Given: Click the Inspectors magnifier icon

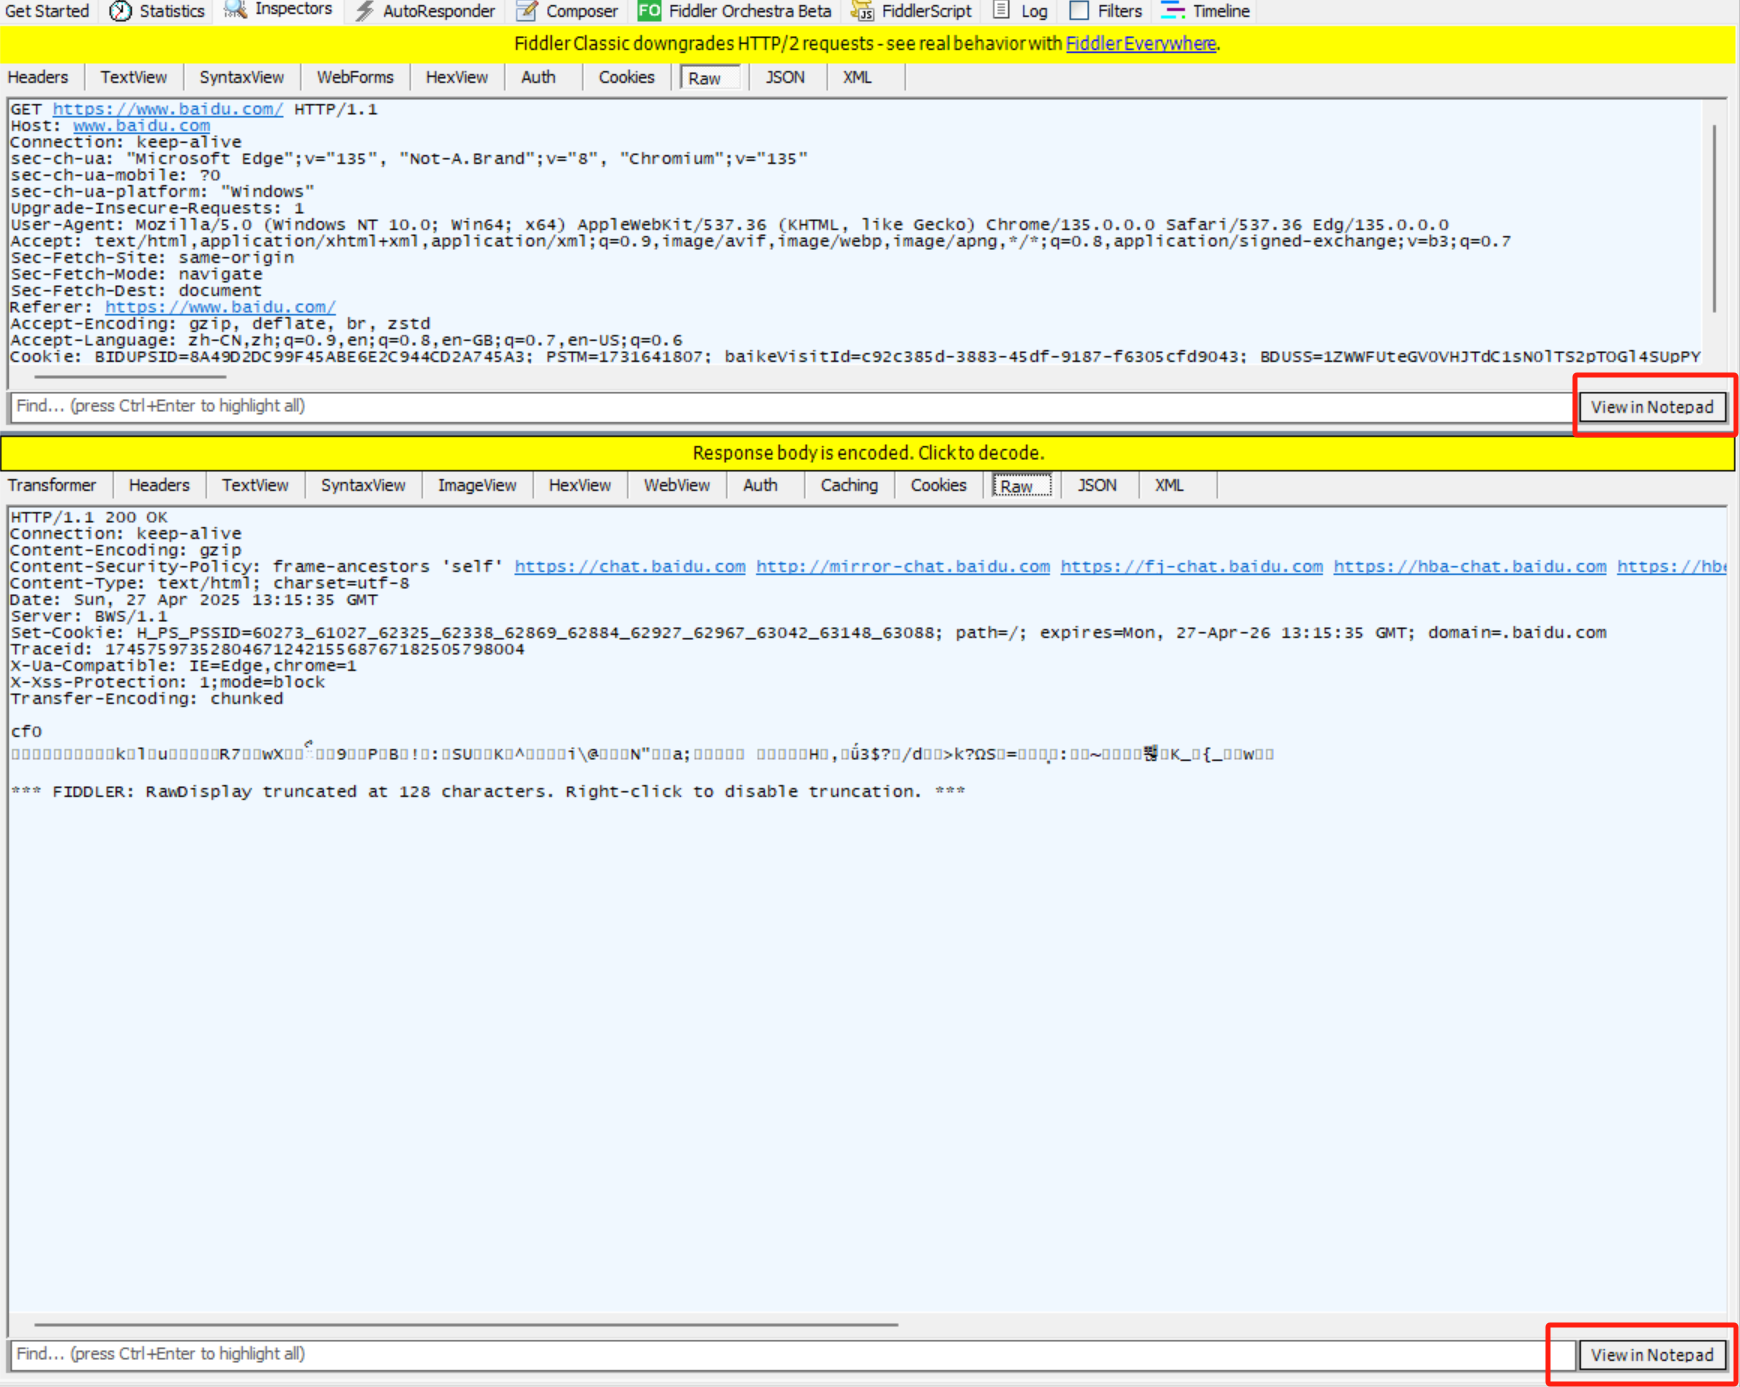Looking at the screenshot, I should pyautogui.click(x=235, y=10).
